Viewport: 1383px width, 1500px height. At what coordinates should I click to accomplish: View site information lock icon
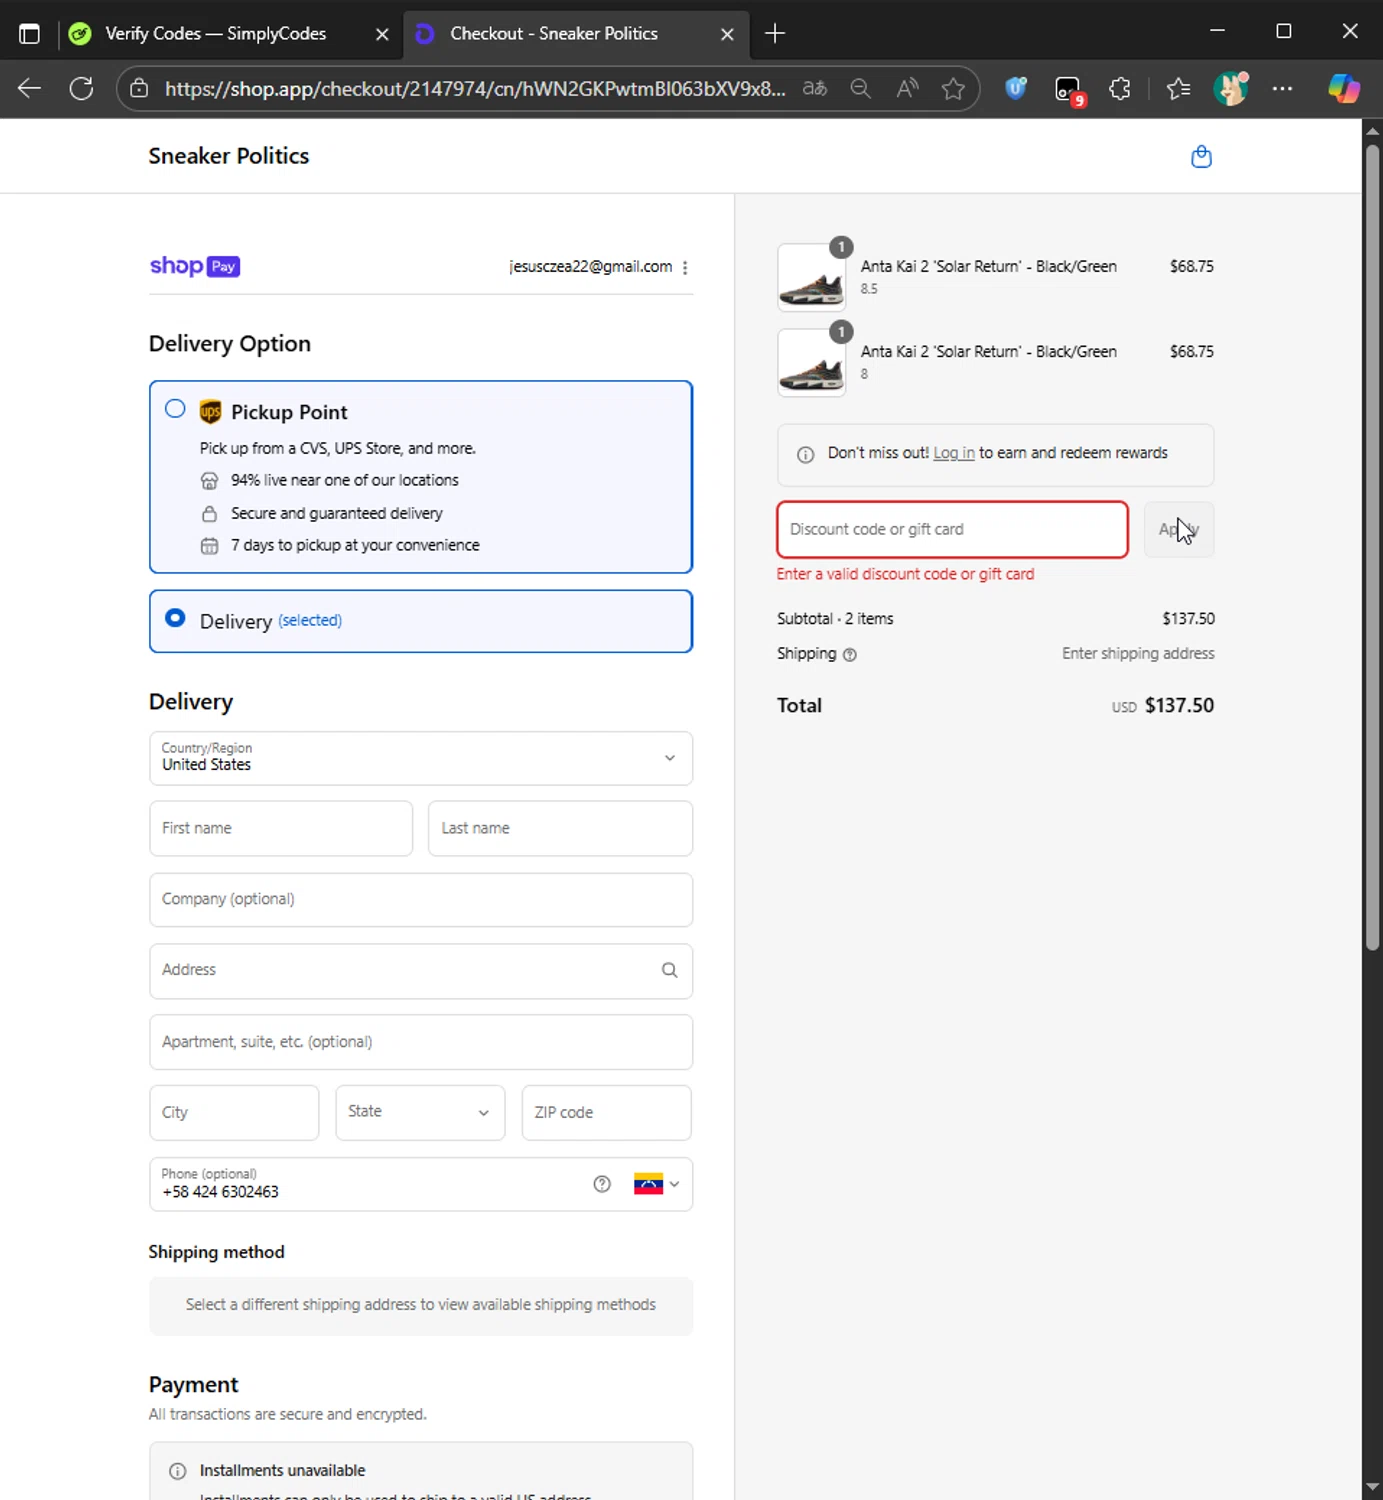pyautogui.click(x=139, y=89)
